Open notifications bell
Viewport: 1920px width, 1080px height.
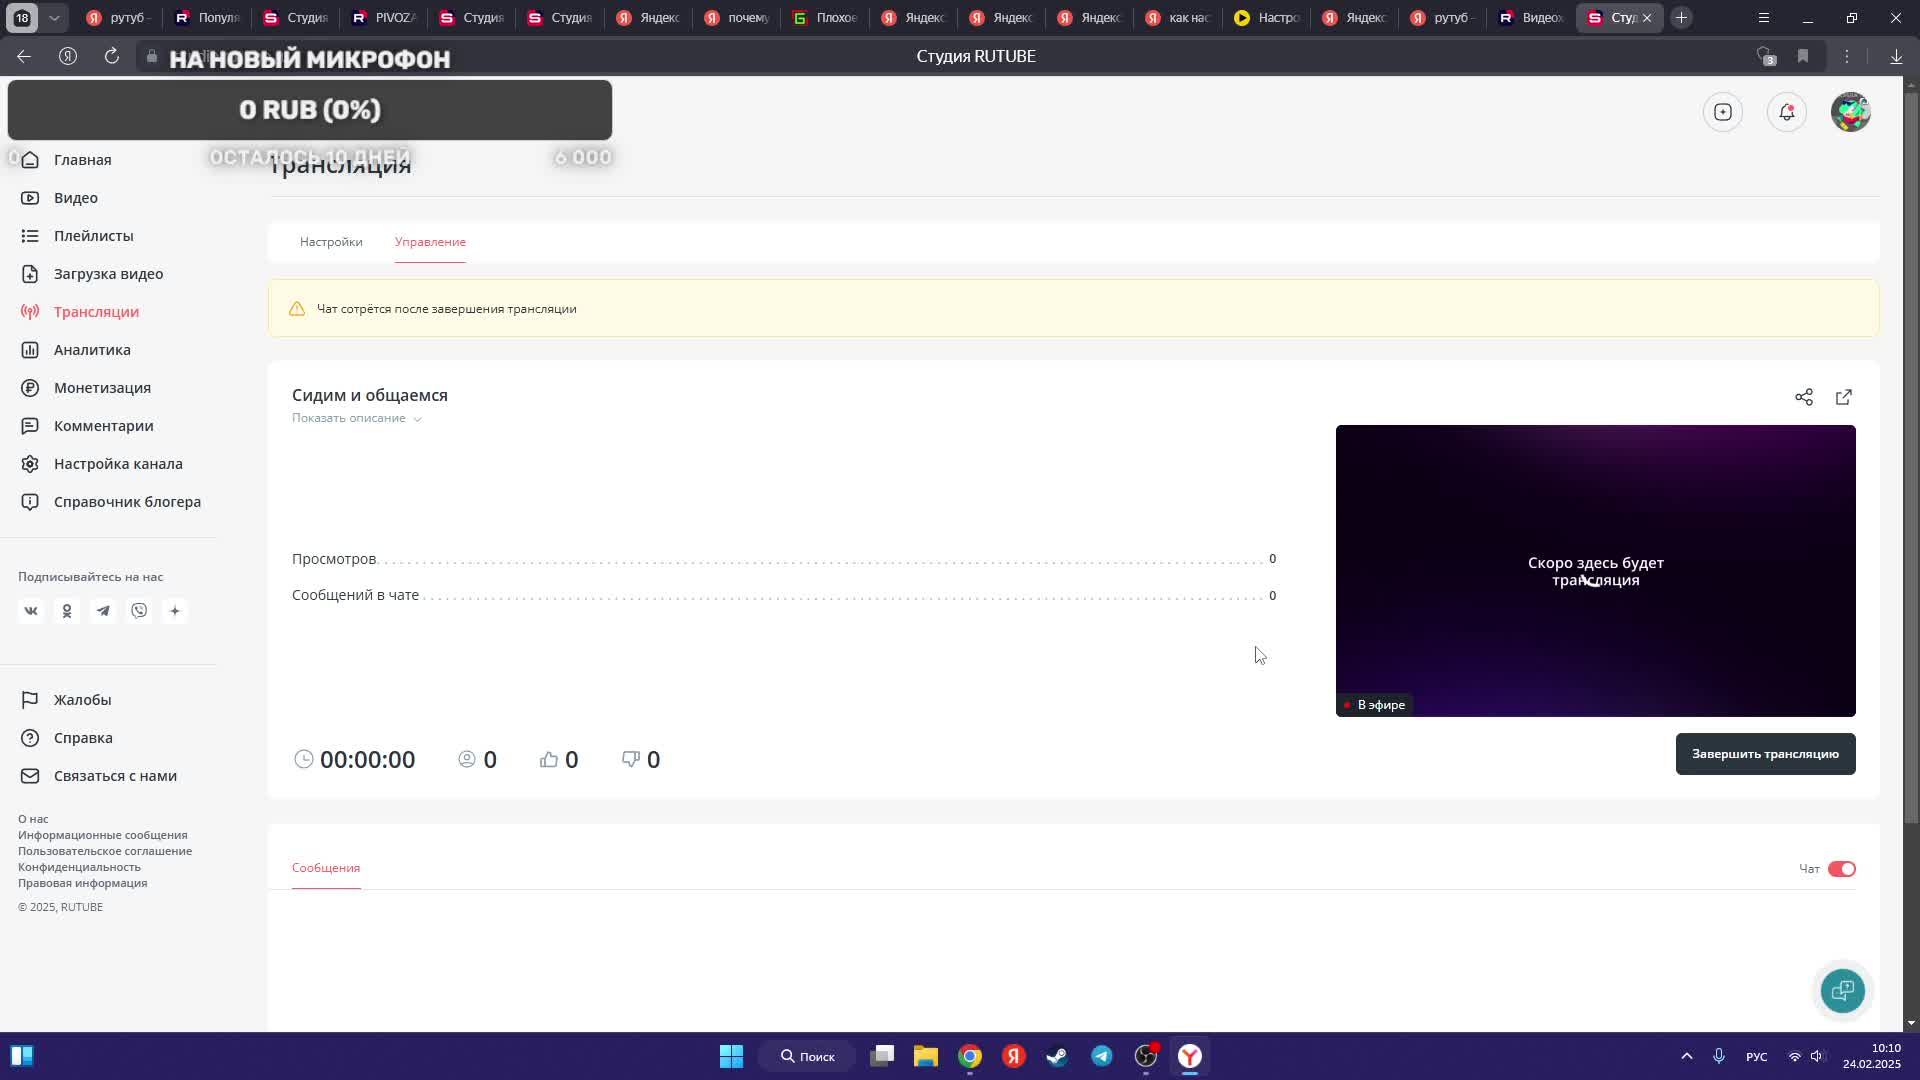point(1786,112)
